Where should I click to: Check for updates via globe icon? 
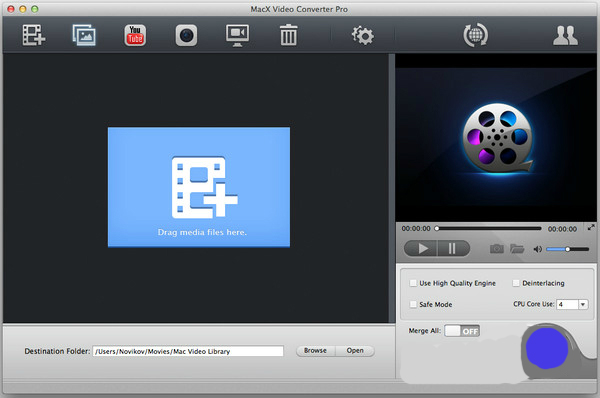click(475, 35)
